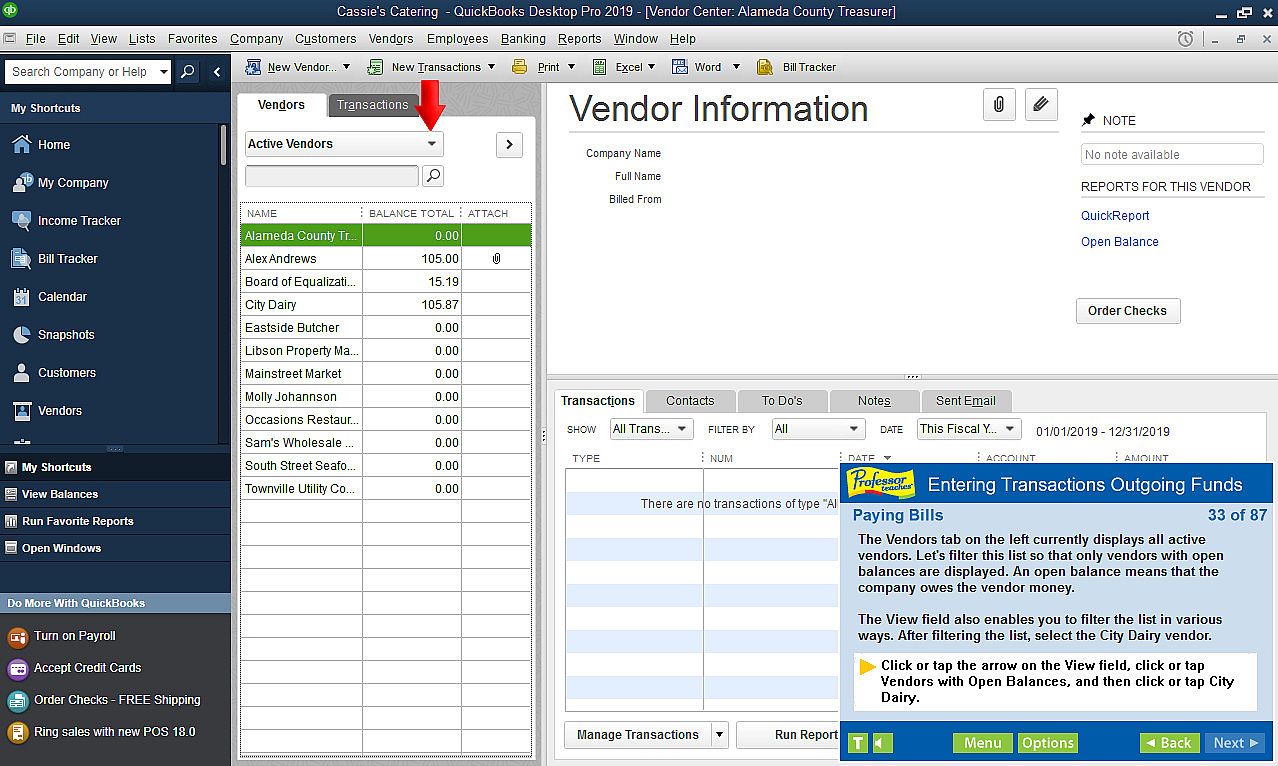
Task: Switch to the Notes tab
Action: point(874,401)
